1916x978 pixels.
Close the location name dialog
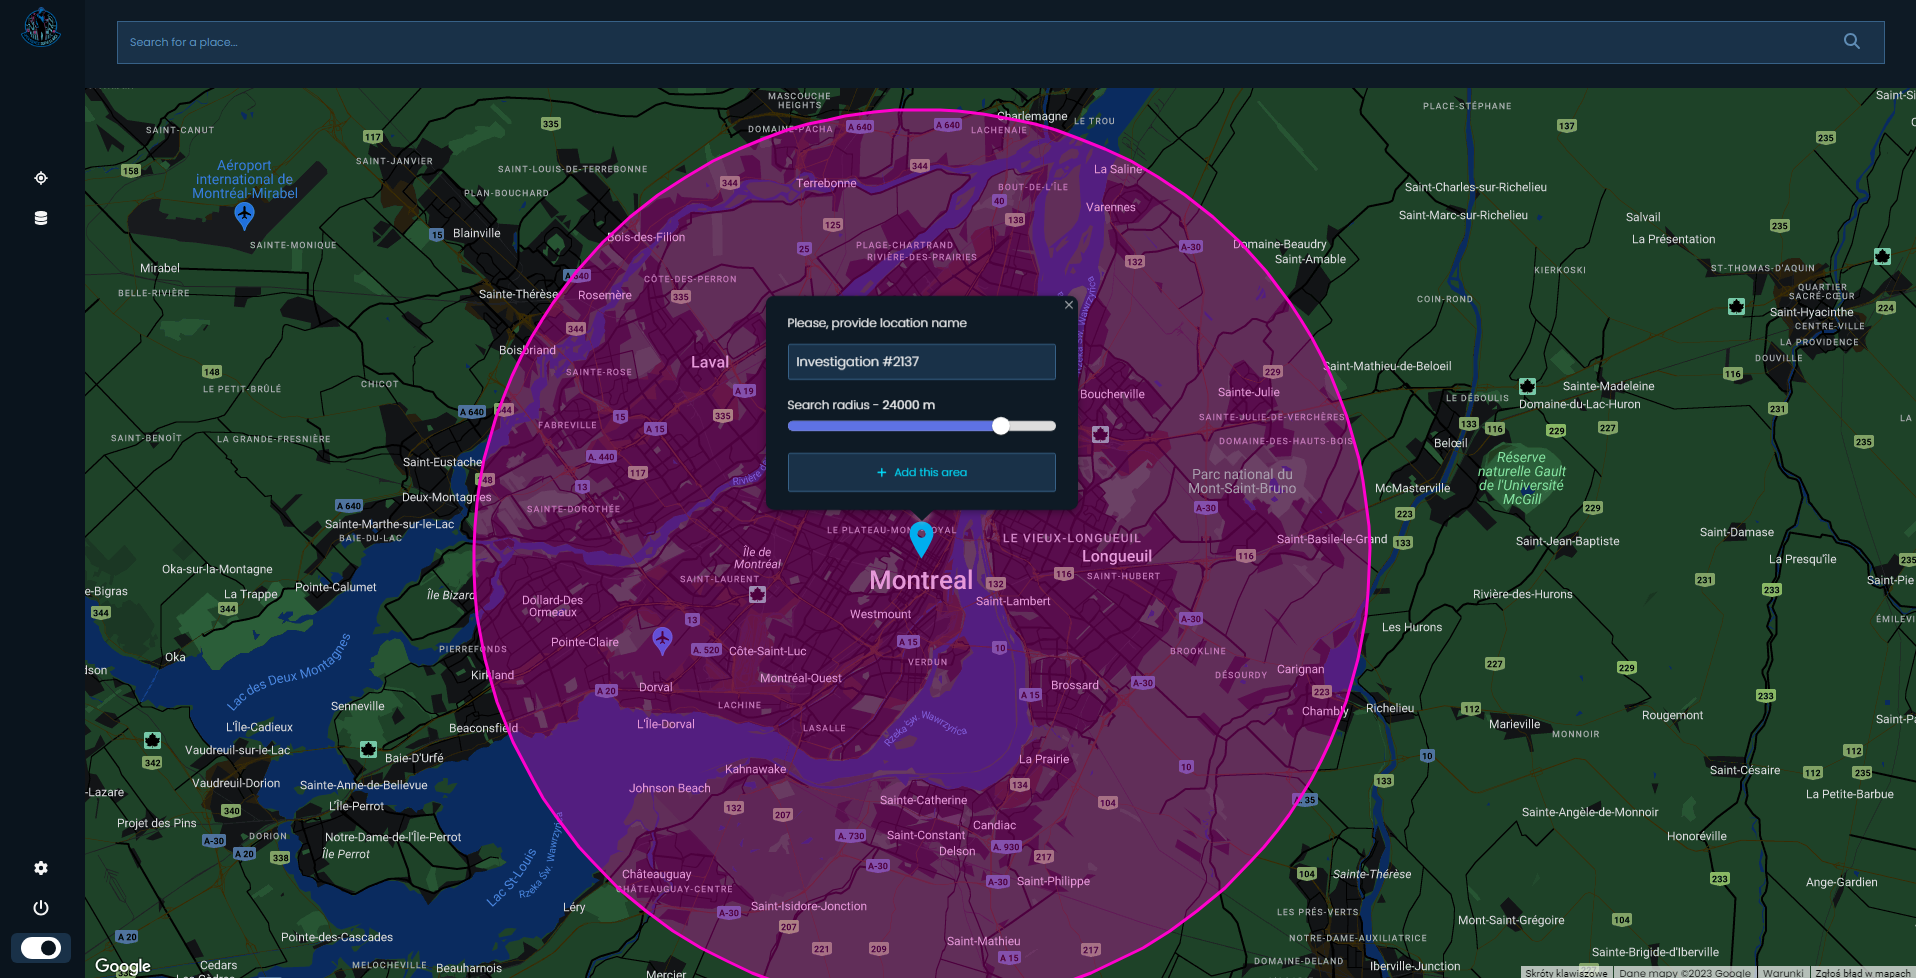pyautogui.click(x=1069, y=305)
